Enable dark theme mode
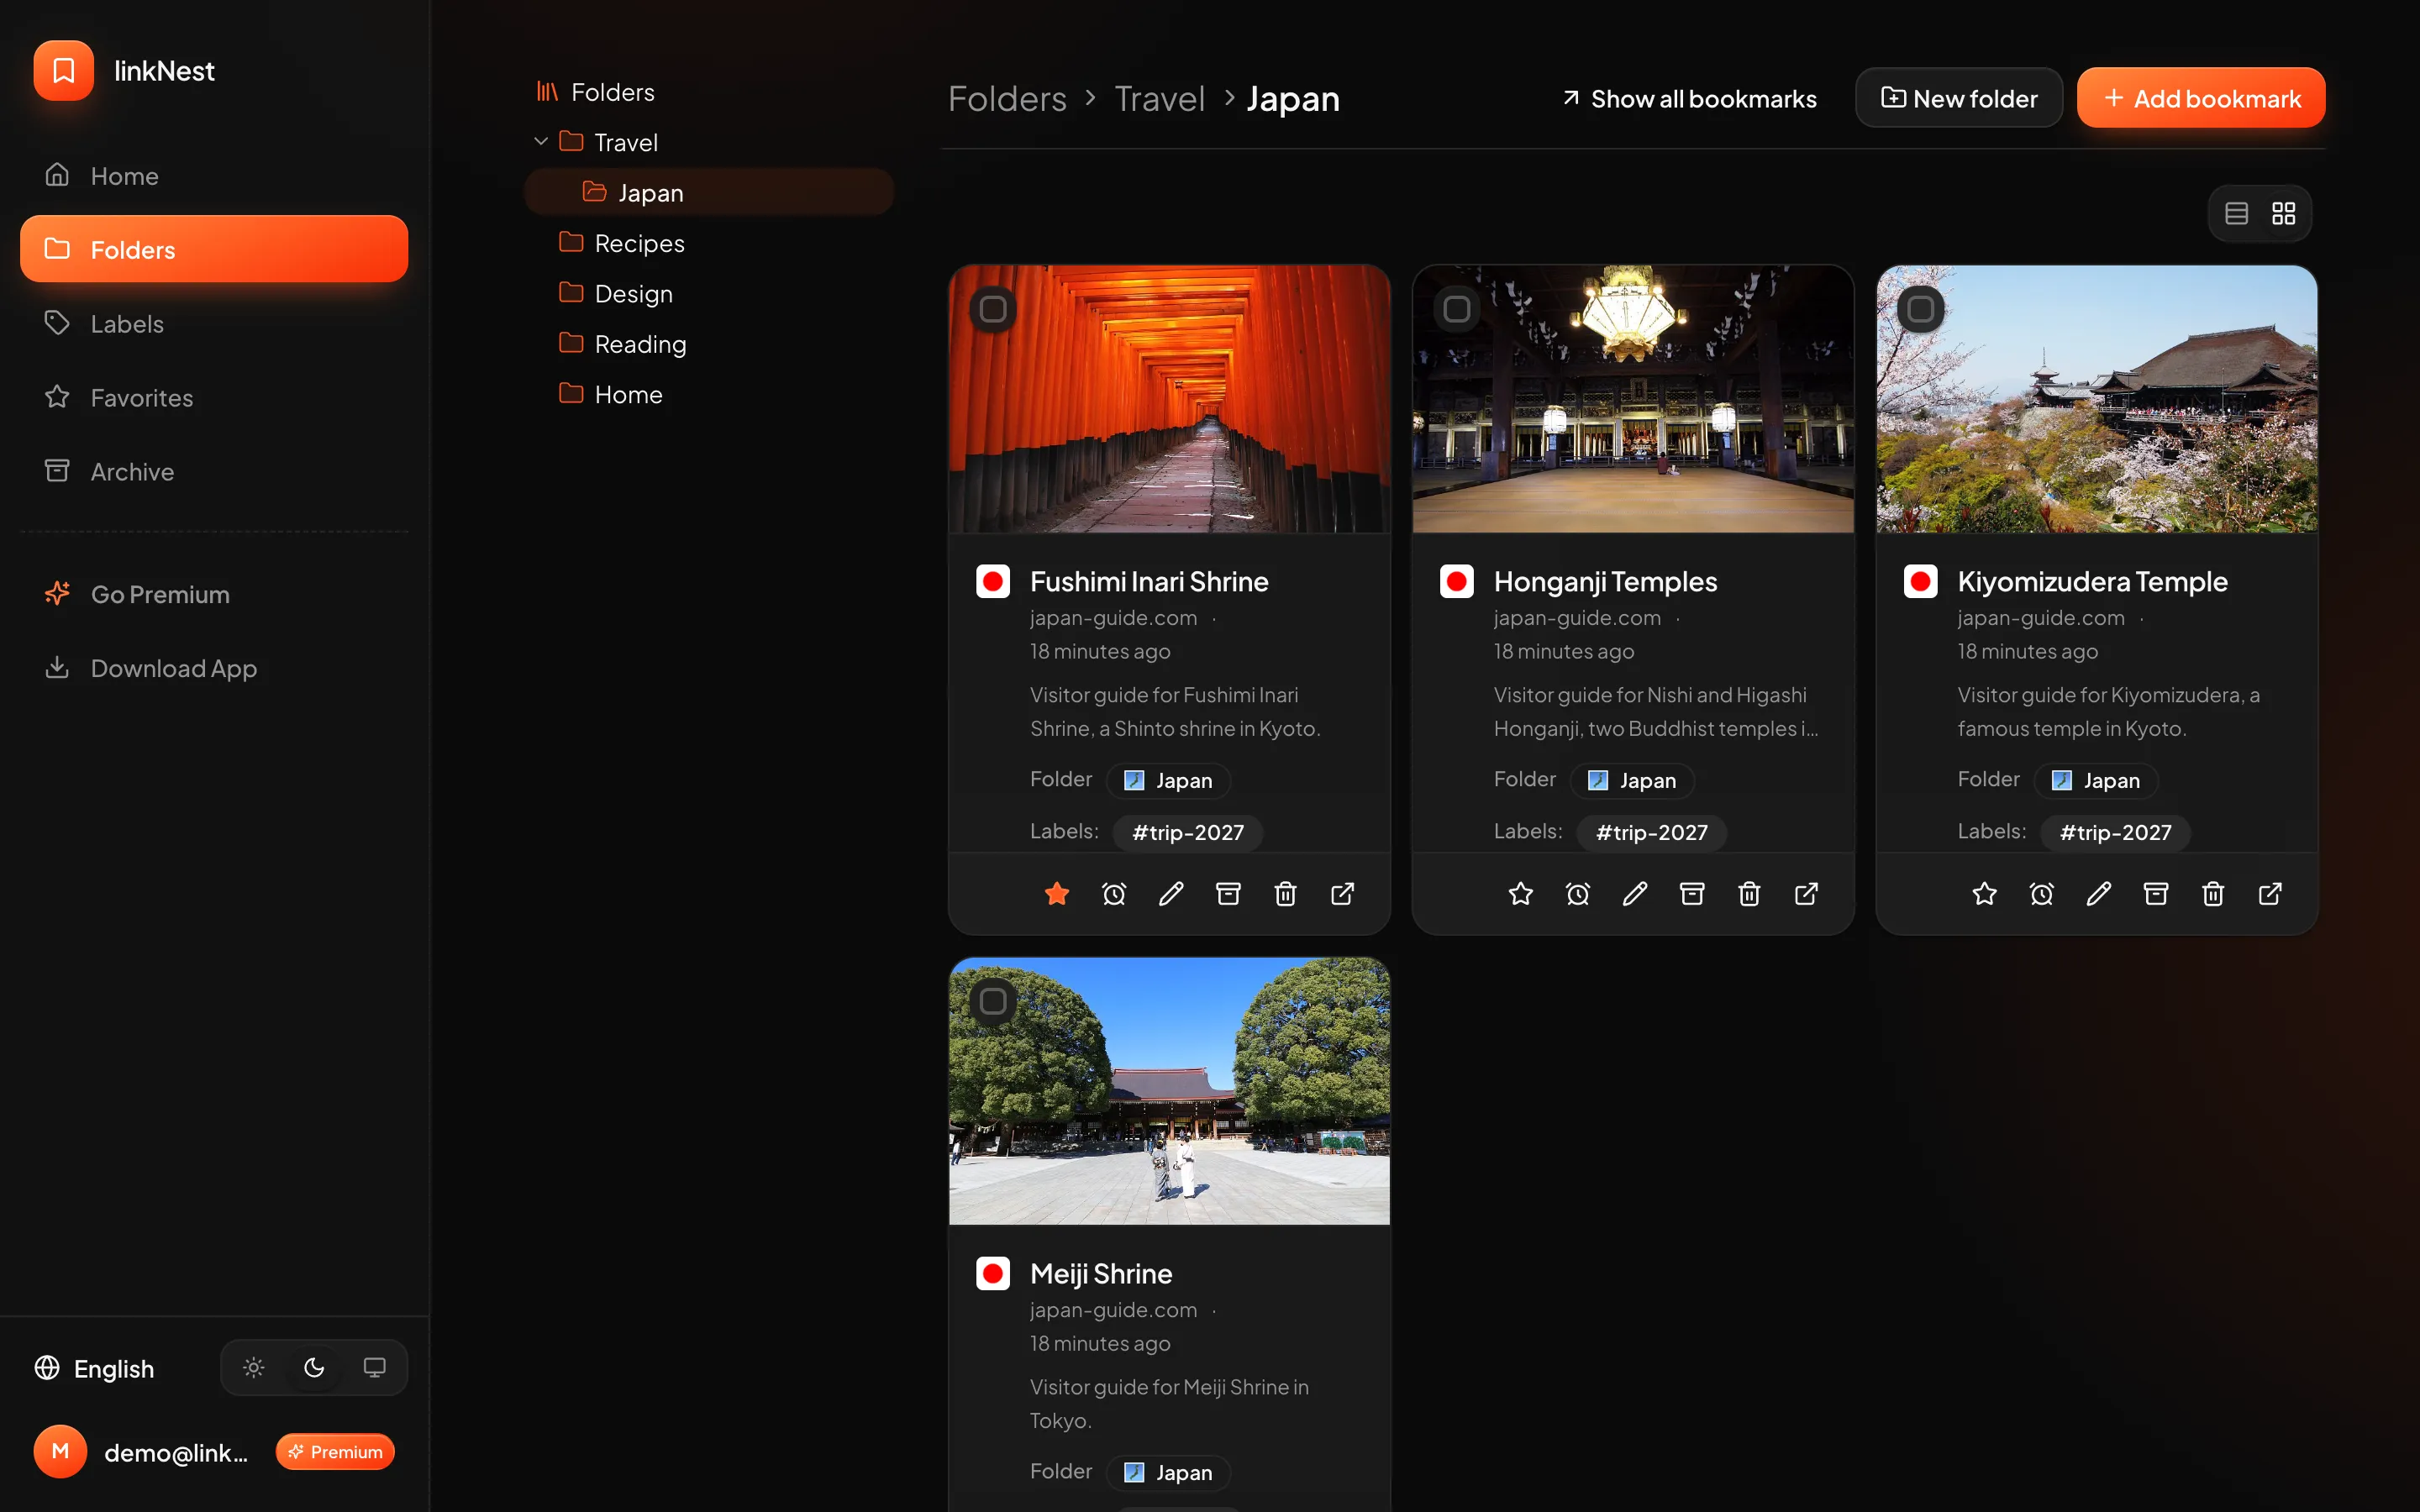This screenshot has height=1512, width=2420. pos(314,1367)
